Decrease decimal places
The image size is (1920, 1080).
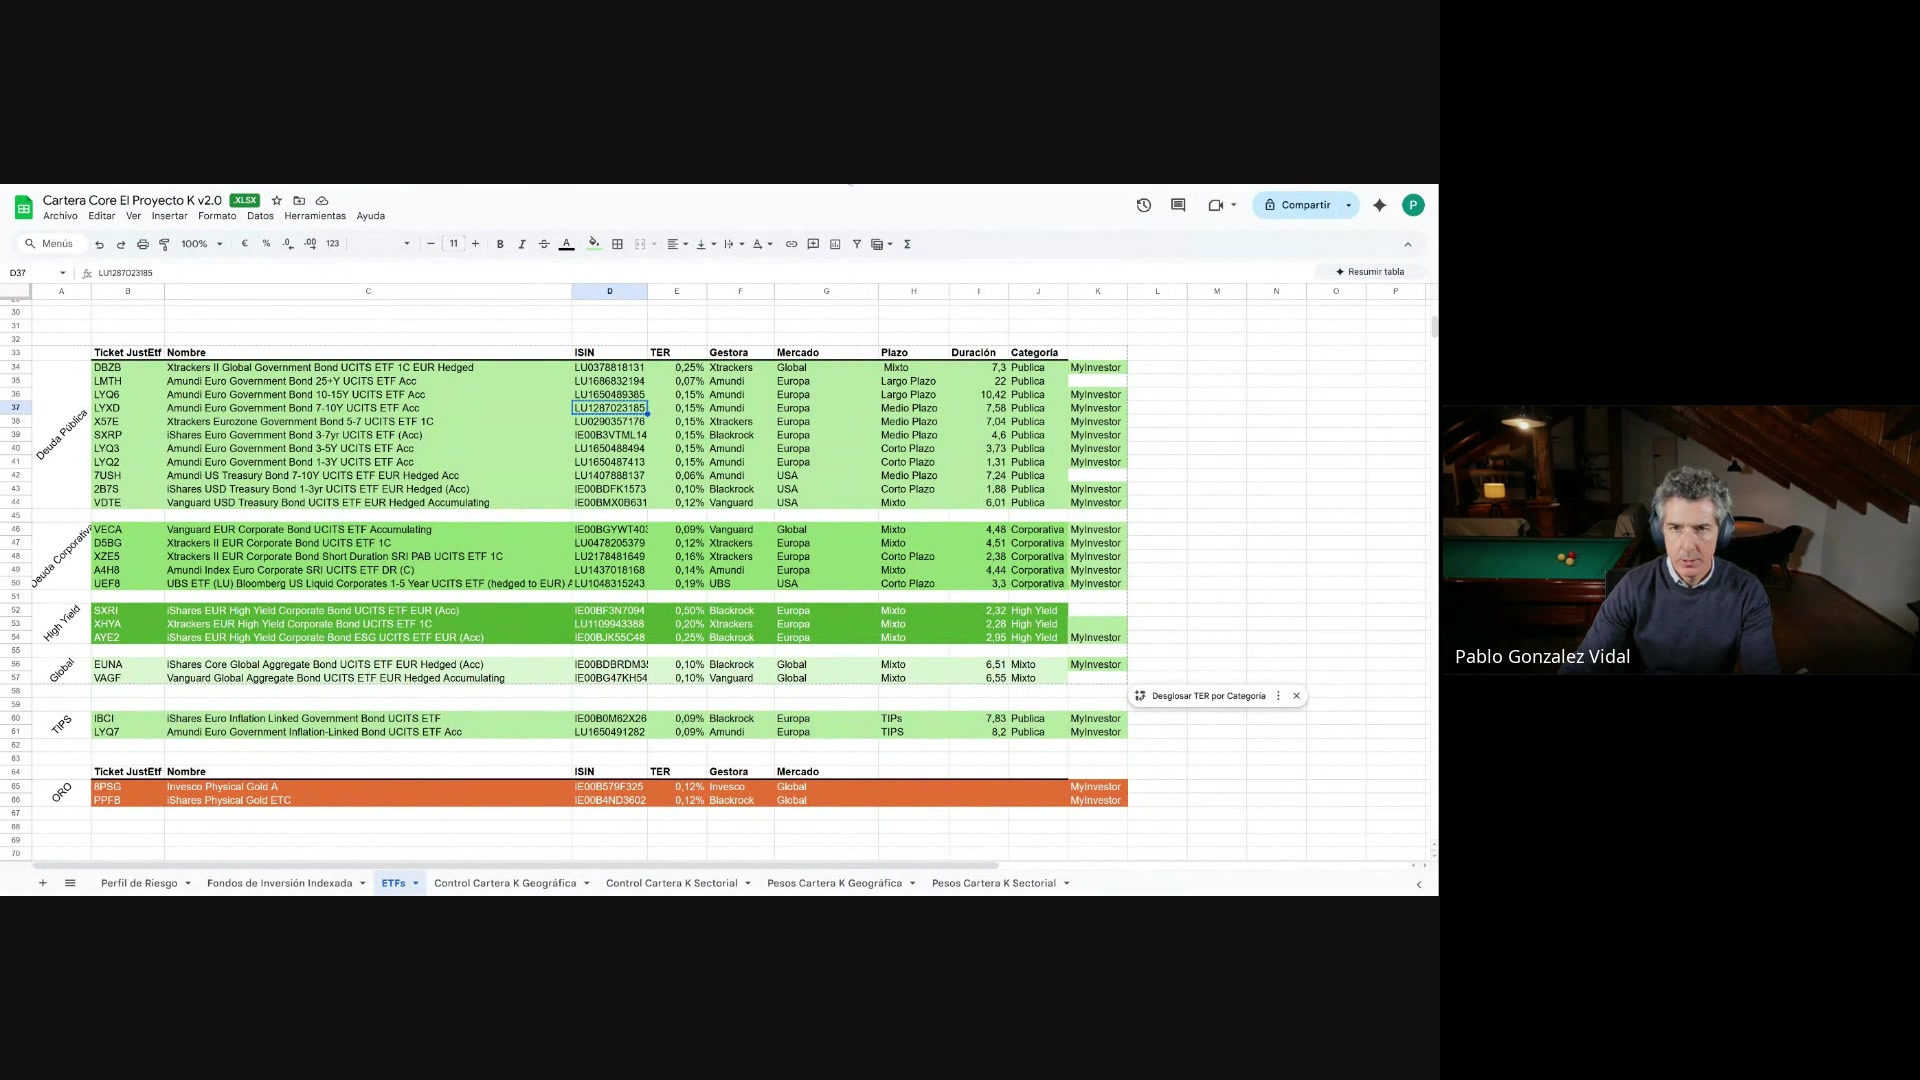click(288, 244)
